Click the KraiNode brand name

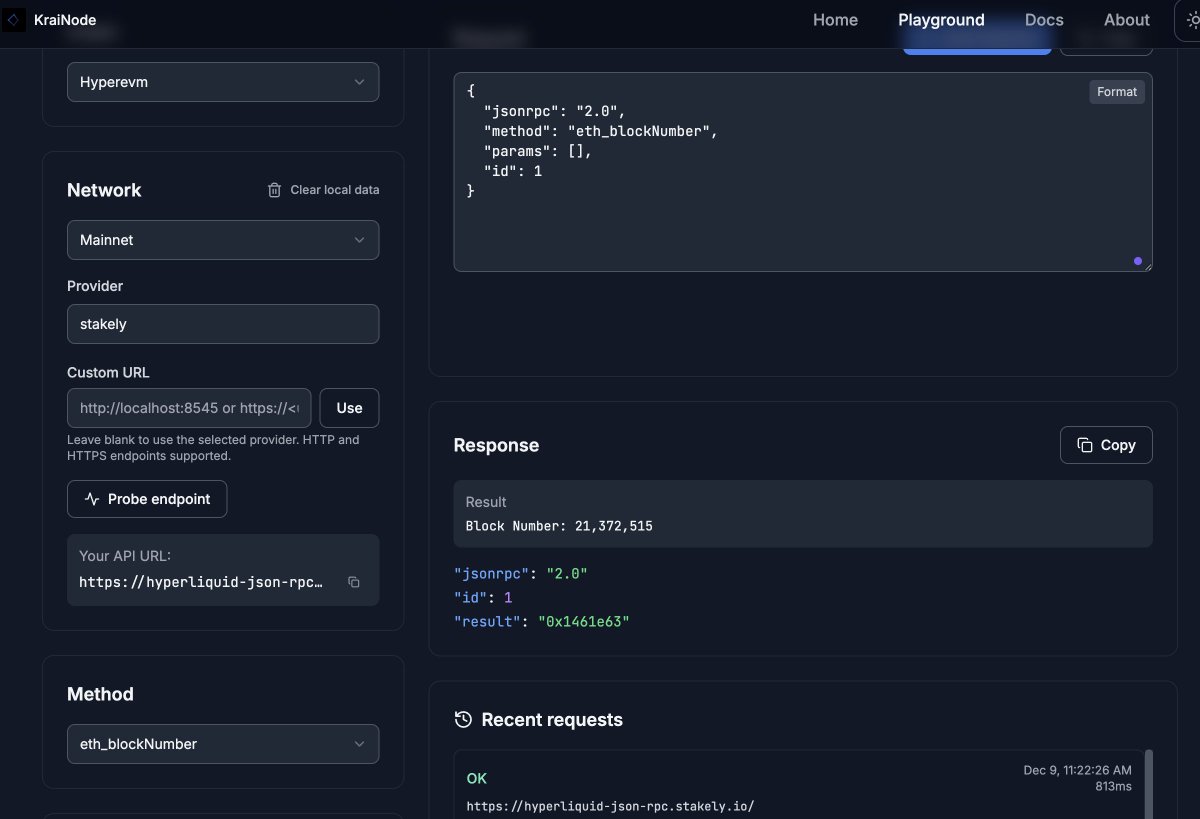(x=65, y=20)
